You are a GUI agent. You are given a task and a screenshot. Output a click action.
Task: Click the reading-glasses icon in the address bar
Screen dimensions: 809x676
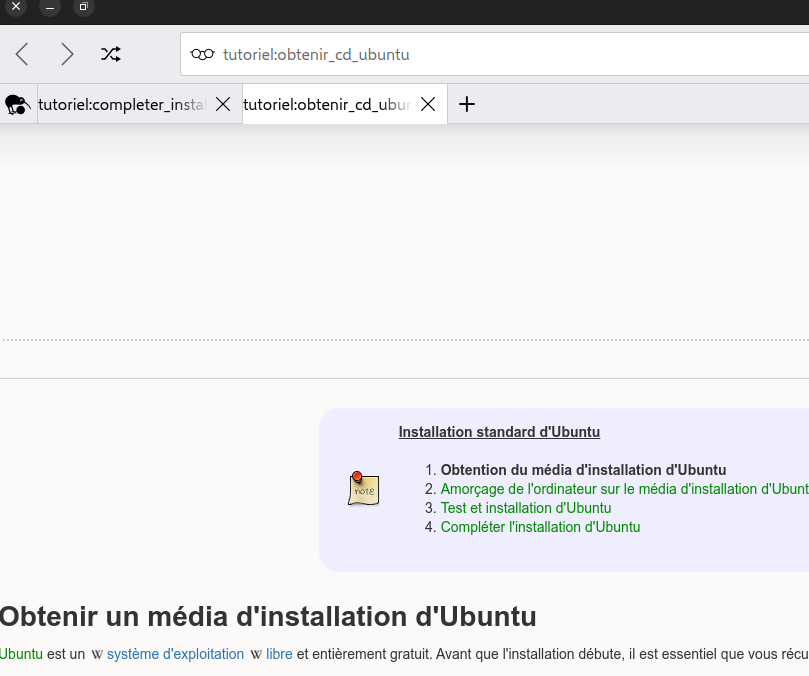coord(202,54)
